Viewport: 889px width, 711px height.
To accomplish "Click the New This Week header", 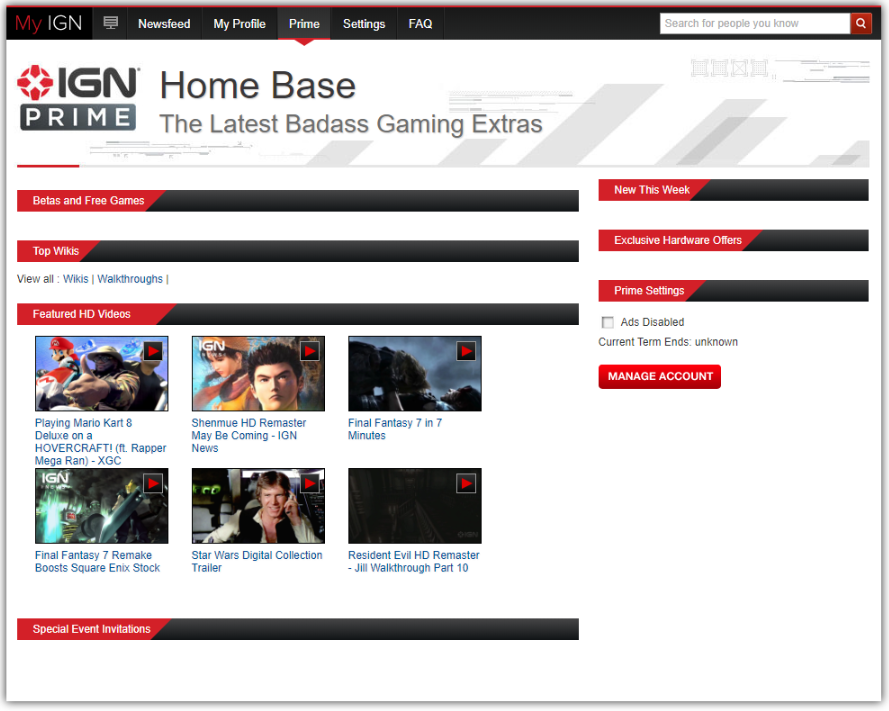I will (x=733, y=190).
